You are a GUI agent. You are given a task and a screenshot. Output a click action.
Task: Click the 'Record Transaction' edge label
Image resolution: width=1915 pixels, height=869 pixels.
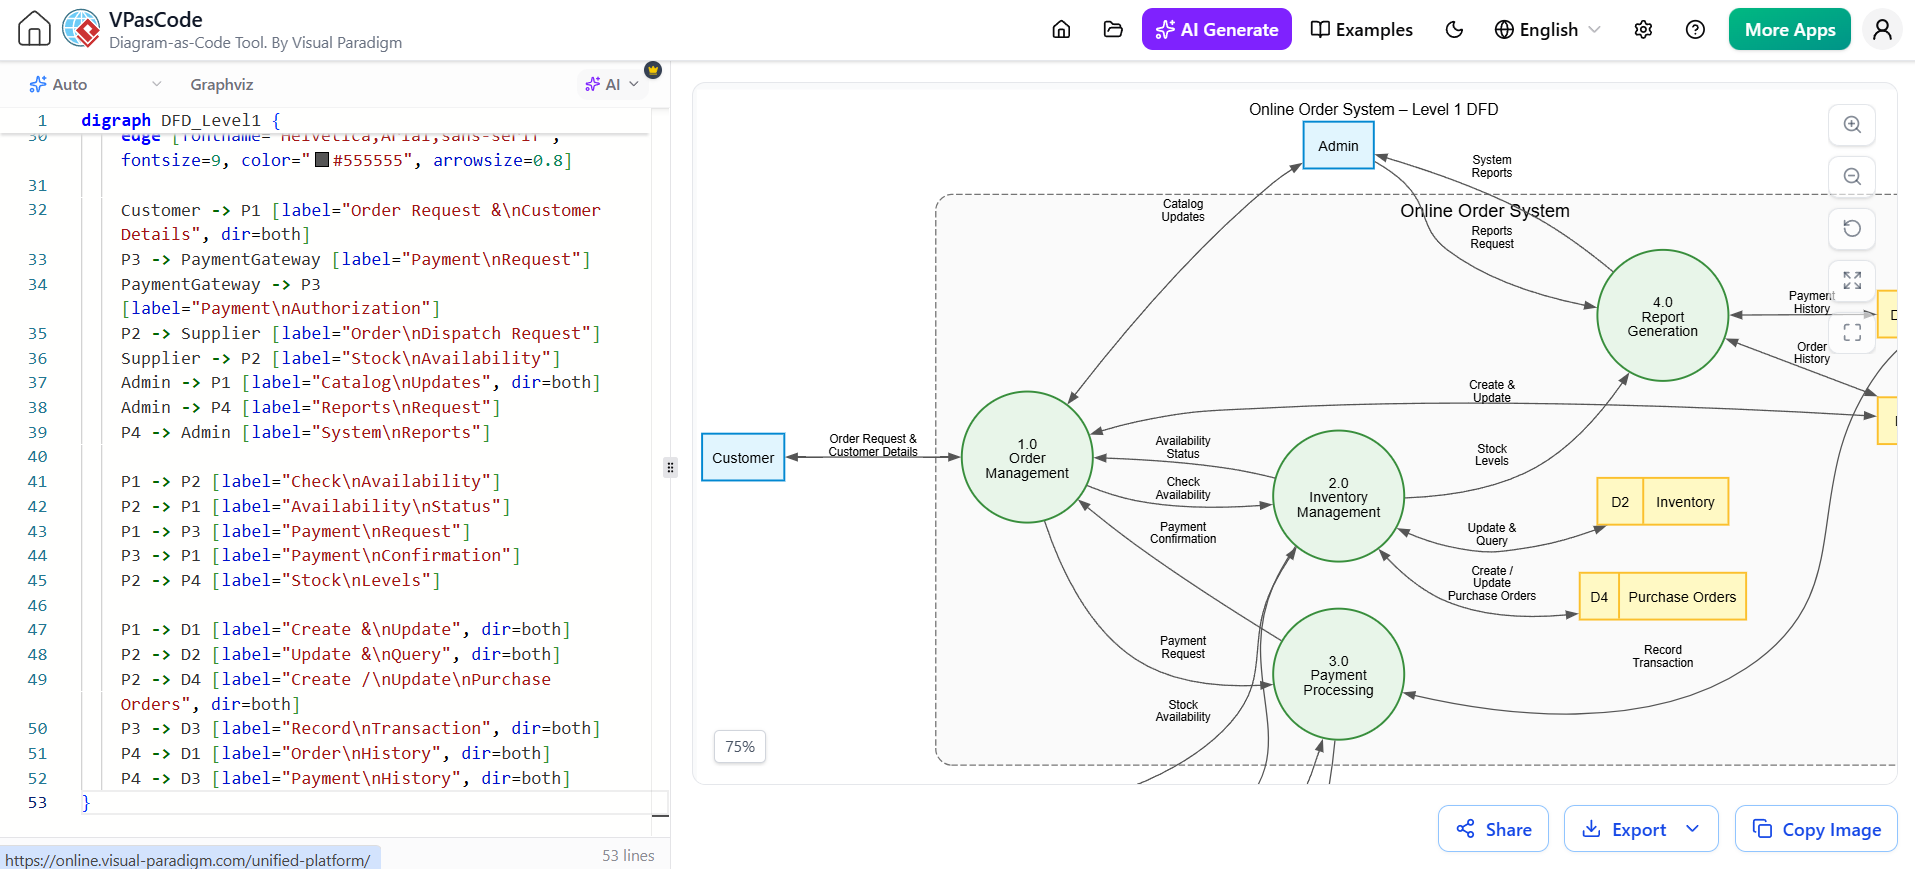pos(1662,656)
